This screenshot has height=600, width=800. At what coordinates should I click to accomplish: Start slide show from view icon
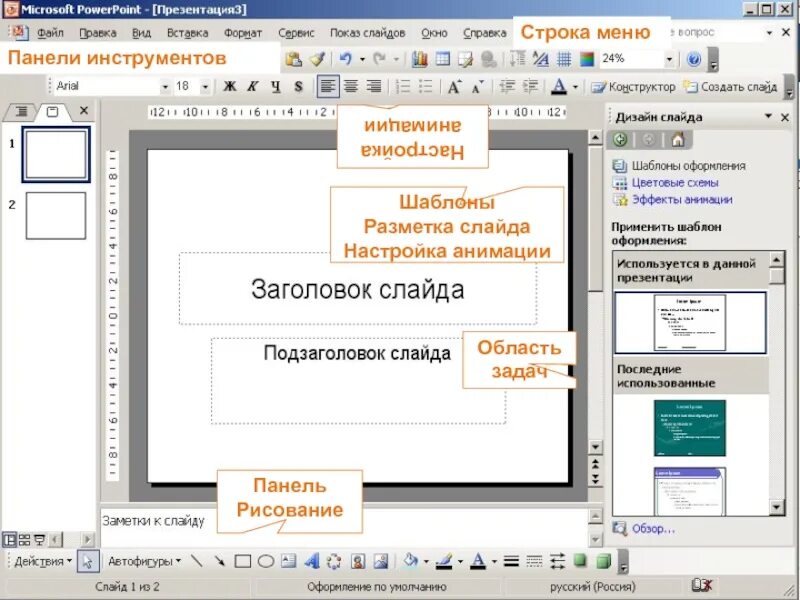39,539
